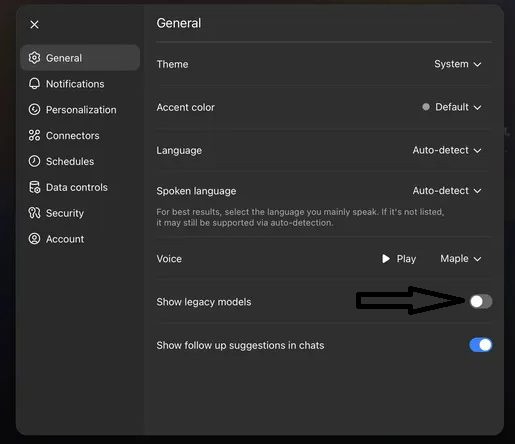
Task: Choose a different voice from Maple dropdown
Action: (x=461, y=259)
